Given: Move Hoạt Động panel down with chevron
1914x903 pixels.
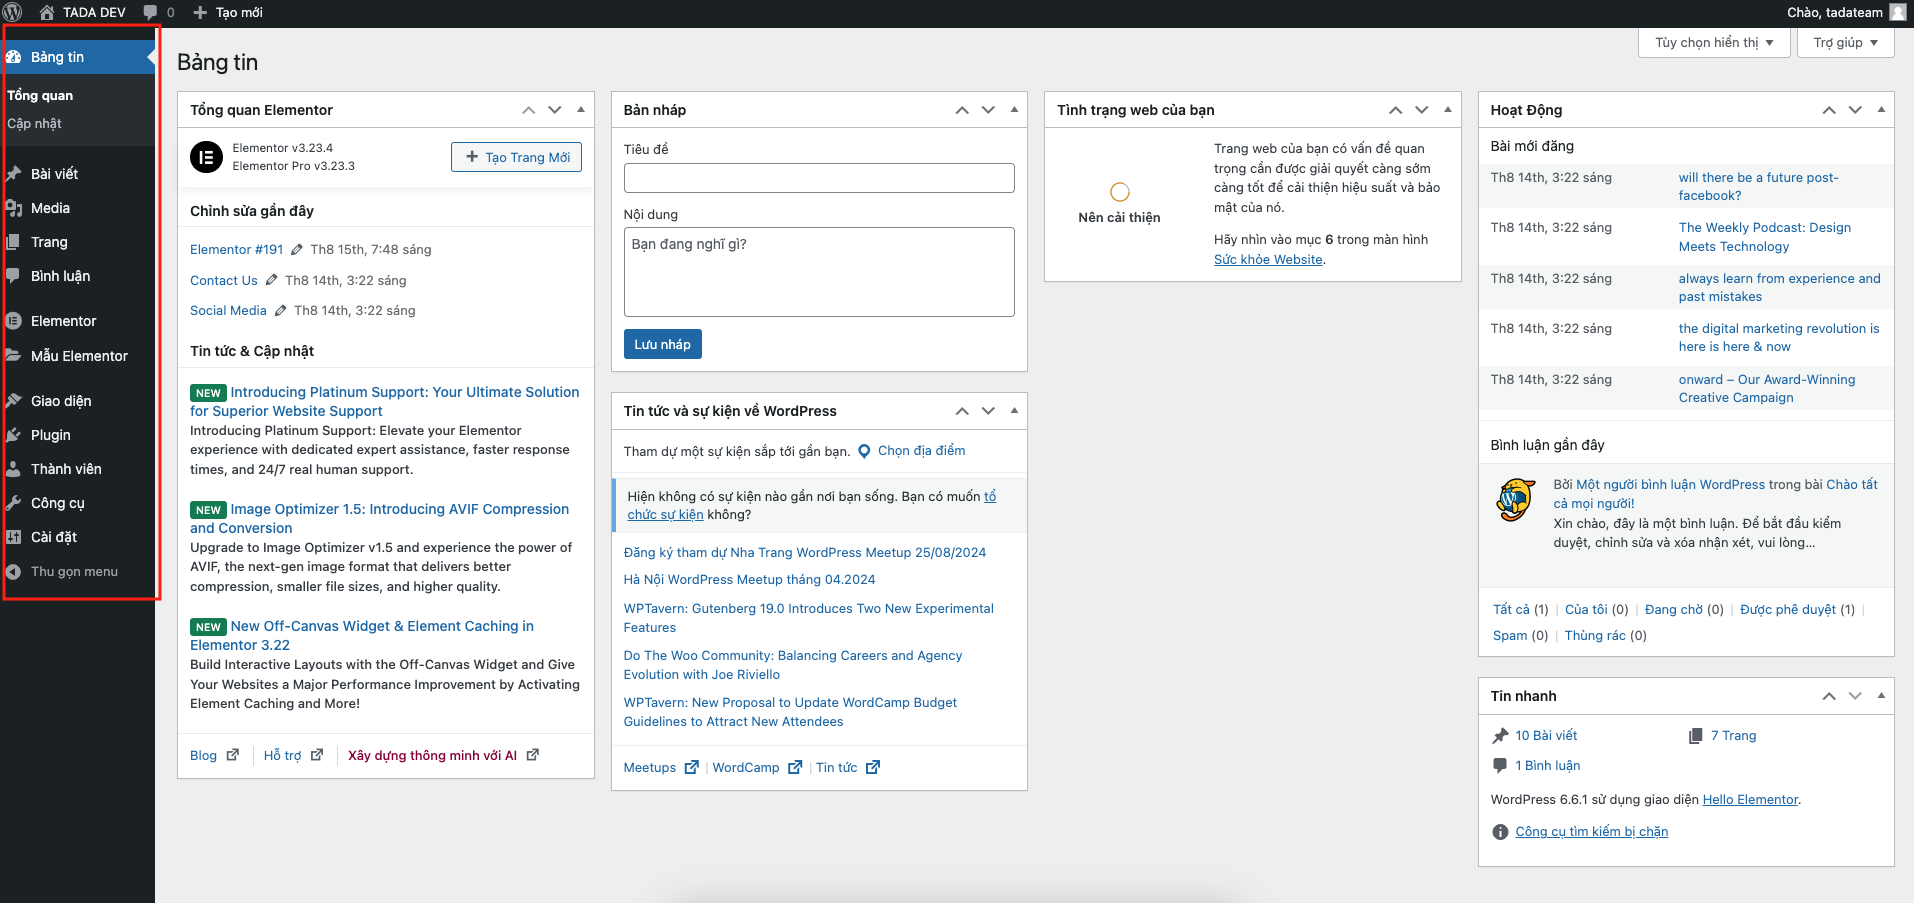Looking at the screenshot, I should click(x=1855, y=110).
